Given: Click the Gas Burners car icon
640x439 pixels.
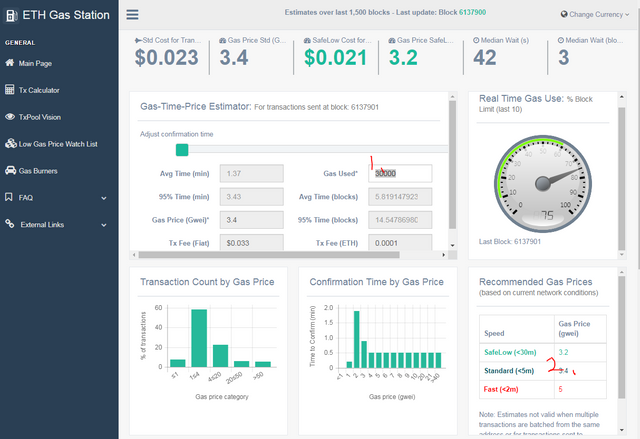Looking at the screenshot, I should [10, 171].
